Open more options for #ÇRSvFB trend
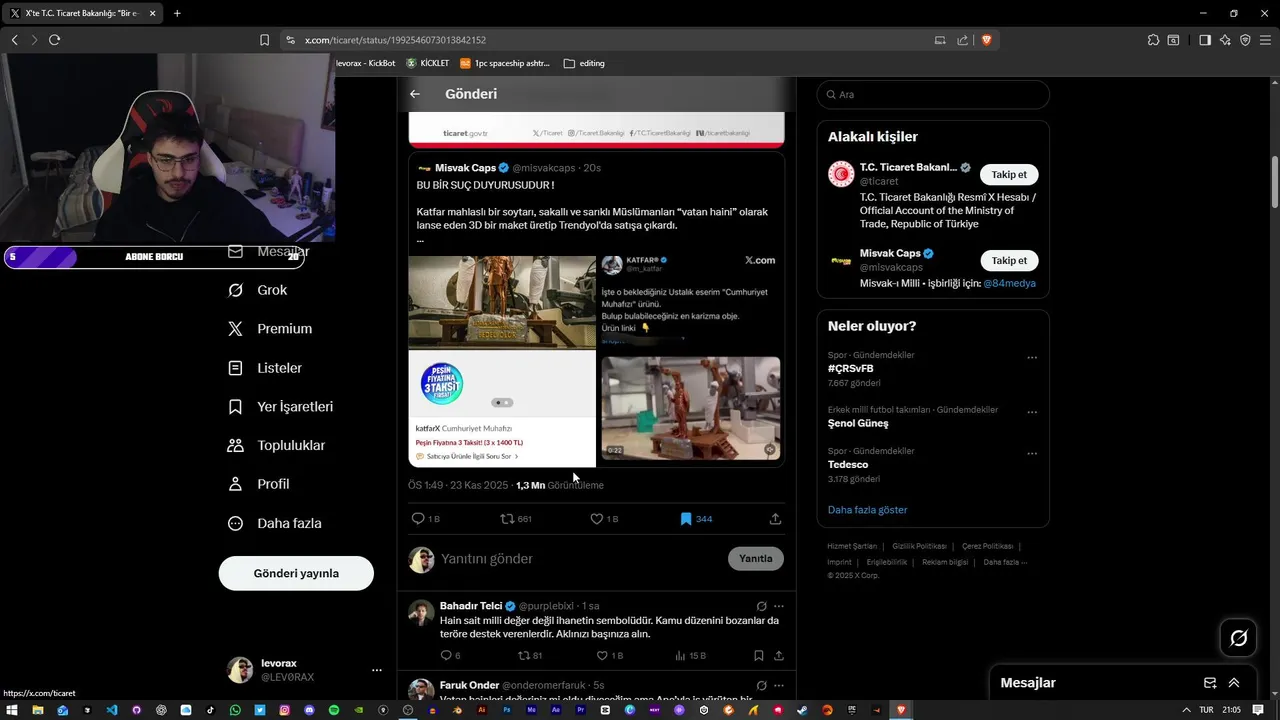Image resolution: width=1280 pixels, height=720 pixels. coord(1032,358)
